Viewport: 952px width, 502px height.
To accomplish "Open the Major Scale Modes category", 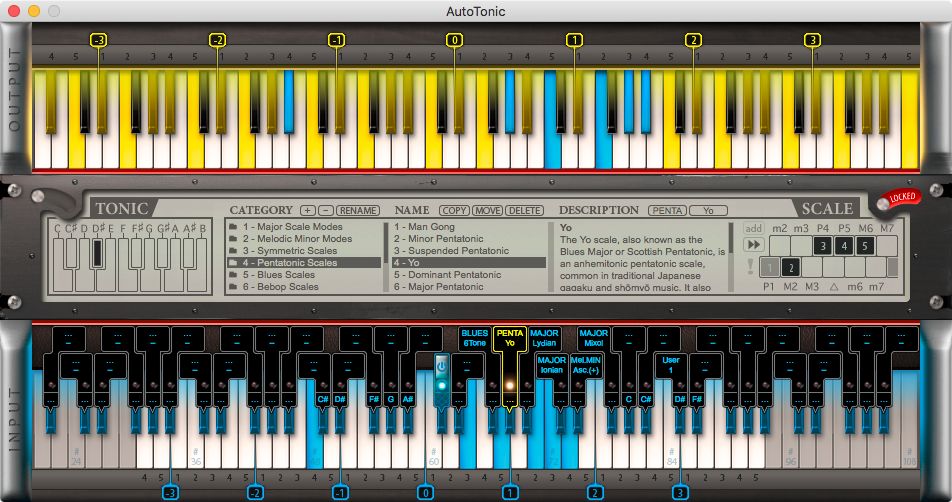I will click(304, 226).
